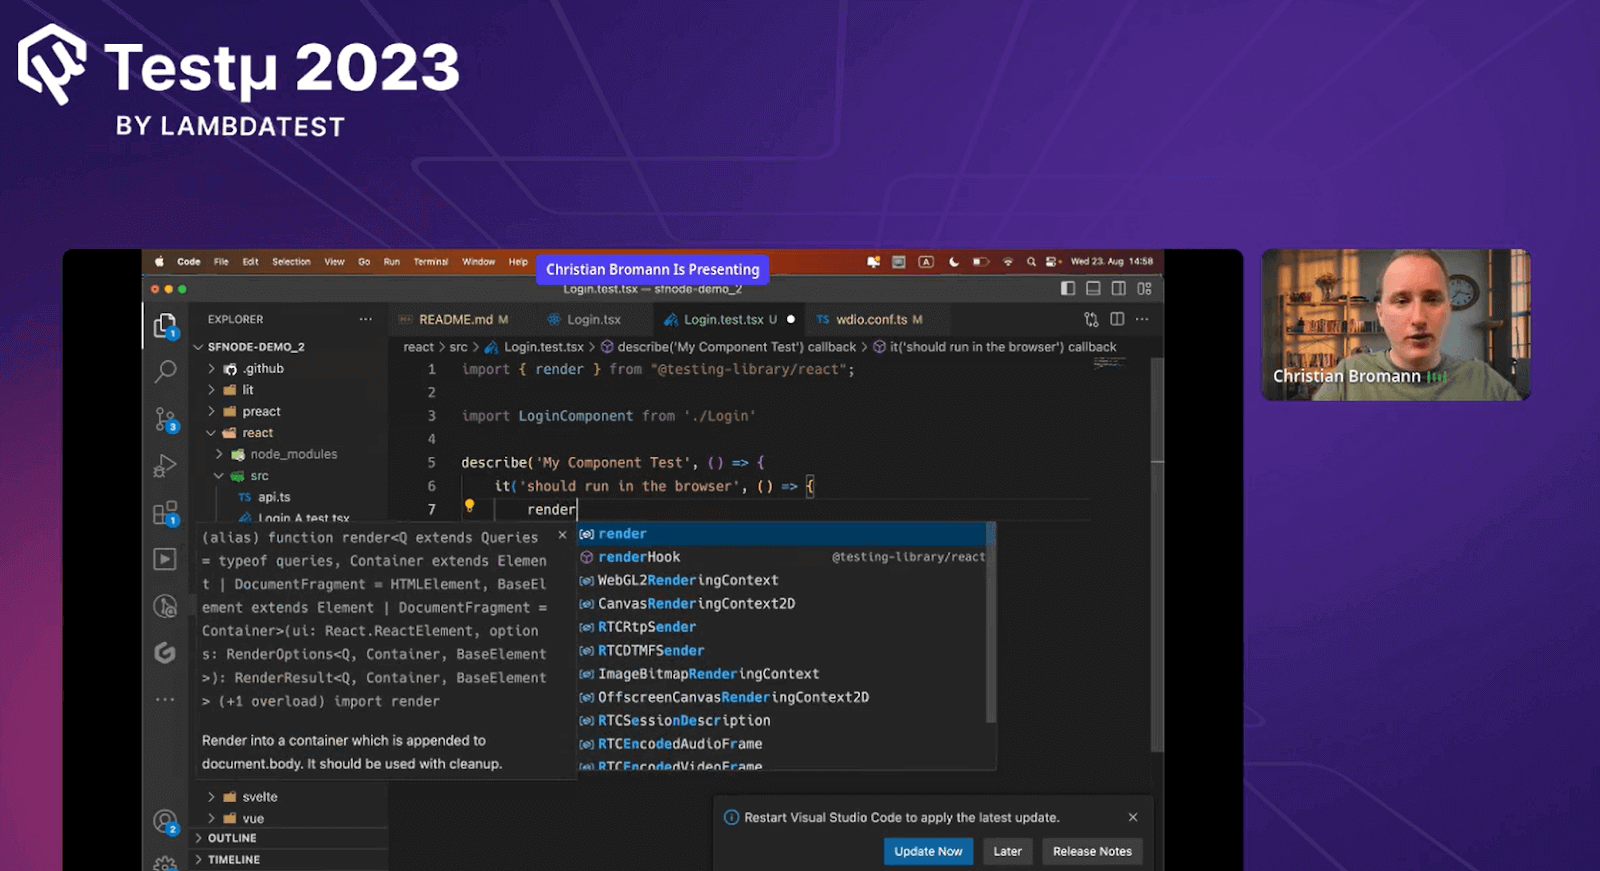Toggle the bottom panel layout button
This screenshot has width=1600, height=871.
coord(1093,289)
